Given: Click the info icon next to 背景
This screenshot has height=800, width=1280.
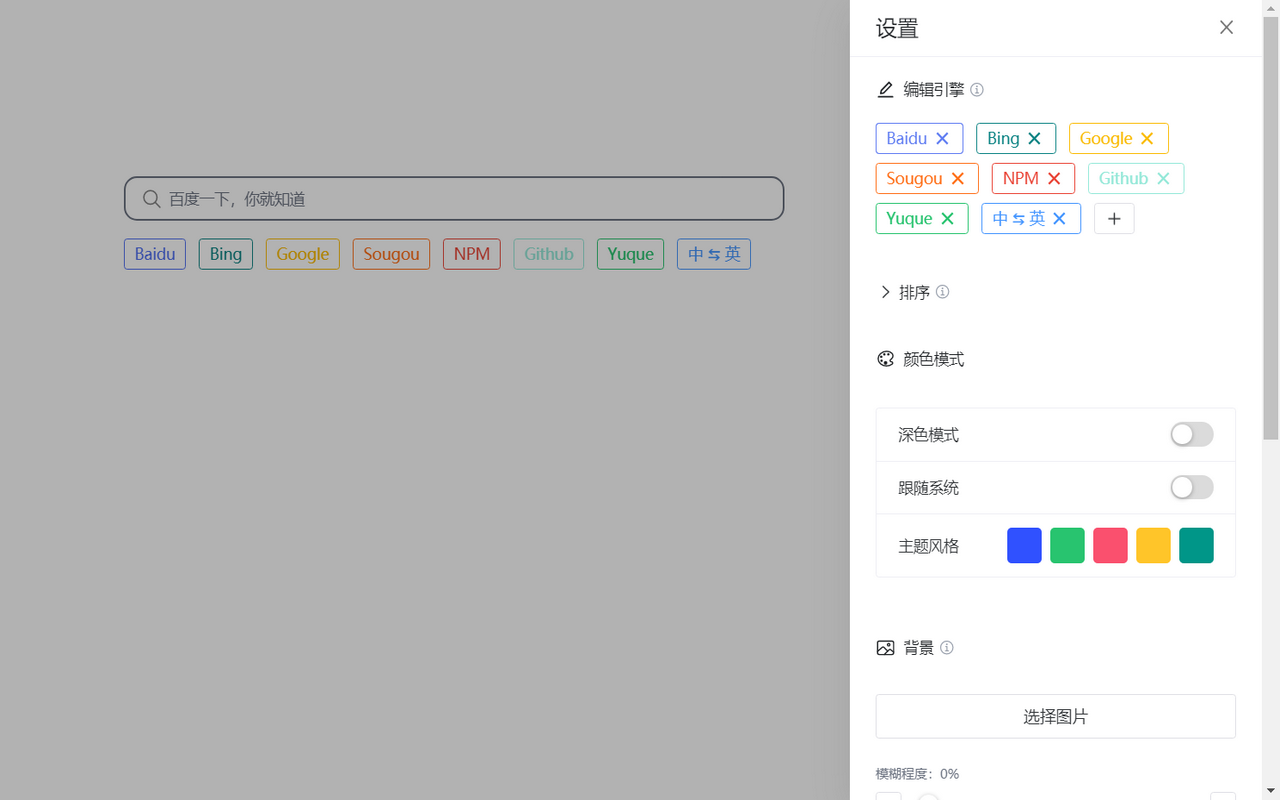Looking at the screenshot, I should click(x=947, y=648).
